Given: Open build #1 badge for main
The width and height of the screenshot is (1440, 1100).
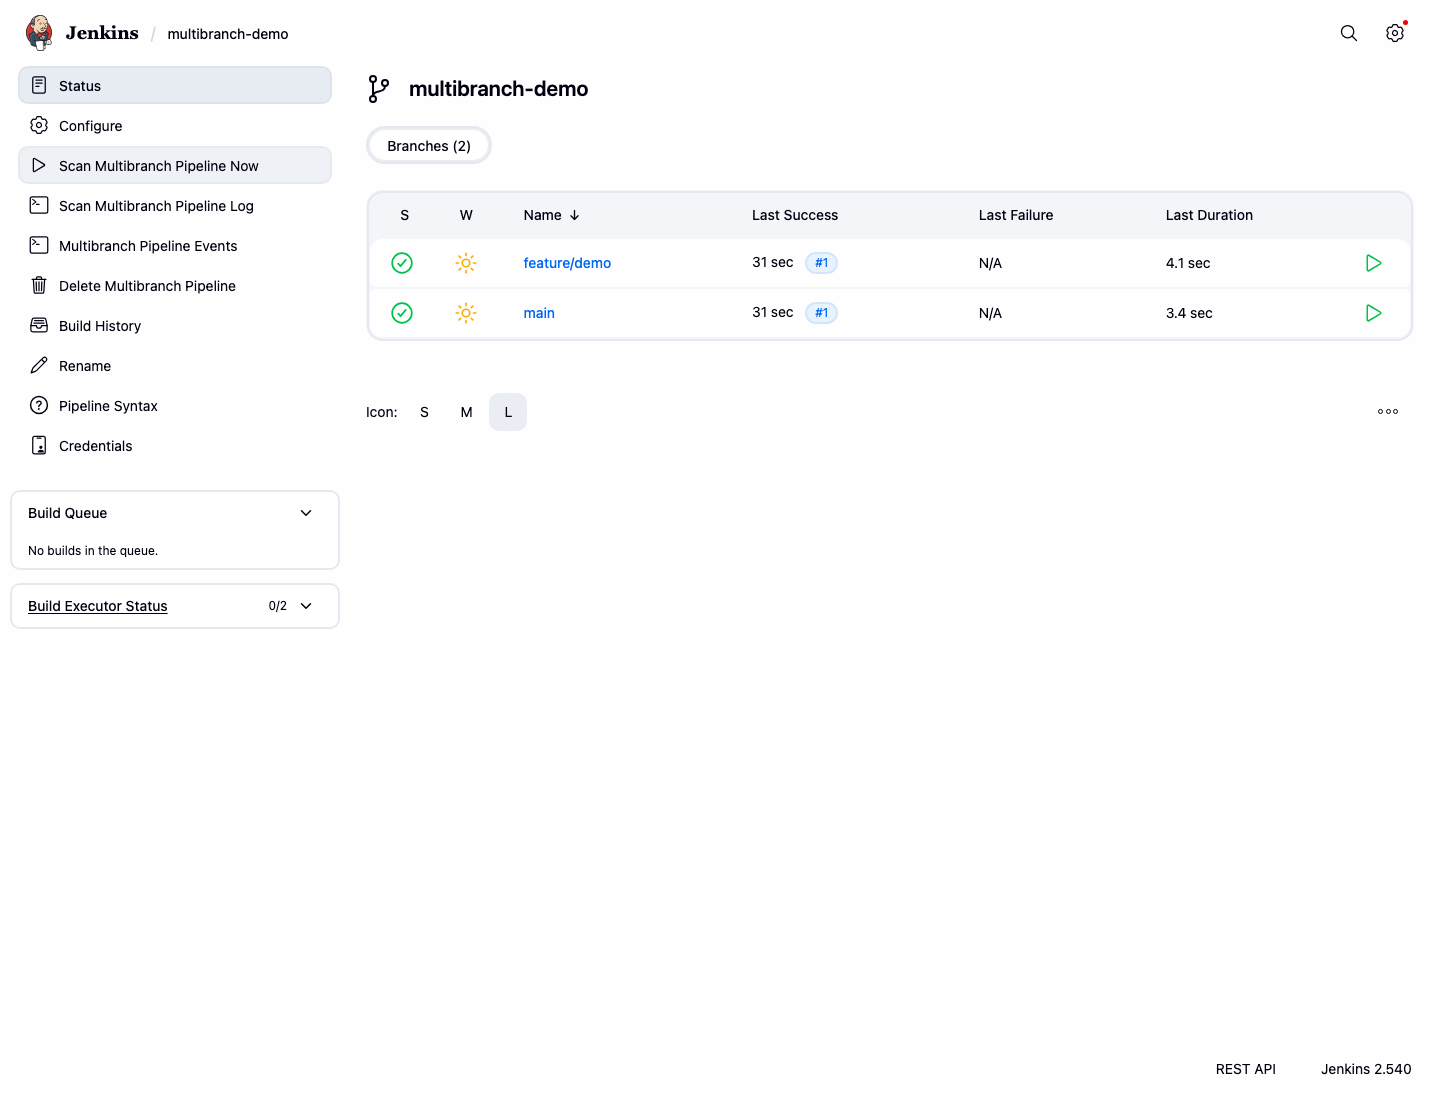Looking at the screenshot, I should 821,313.
